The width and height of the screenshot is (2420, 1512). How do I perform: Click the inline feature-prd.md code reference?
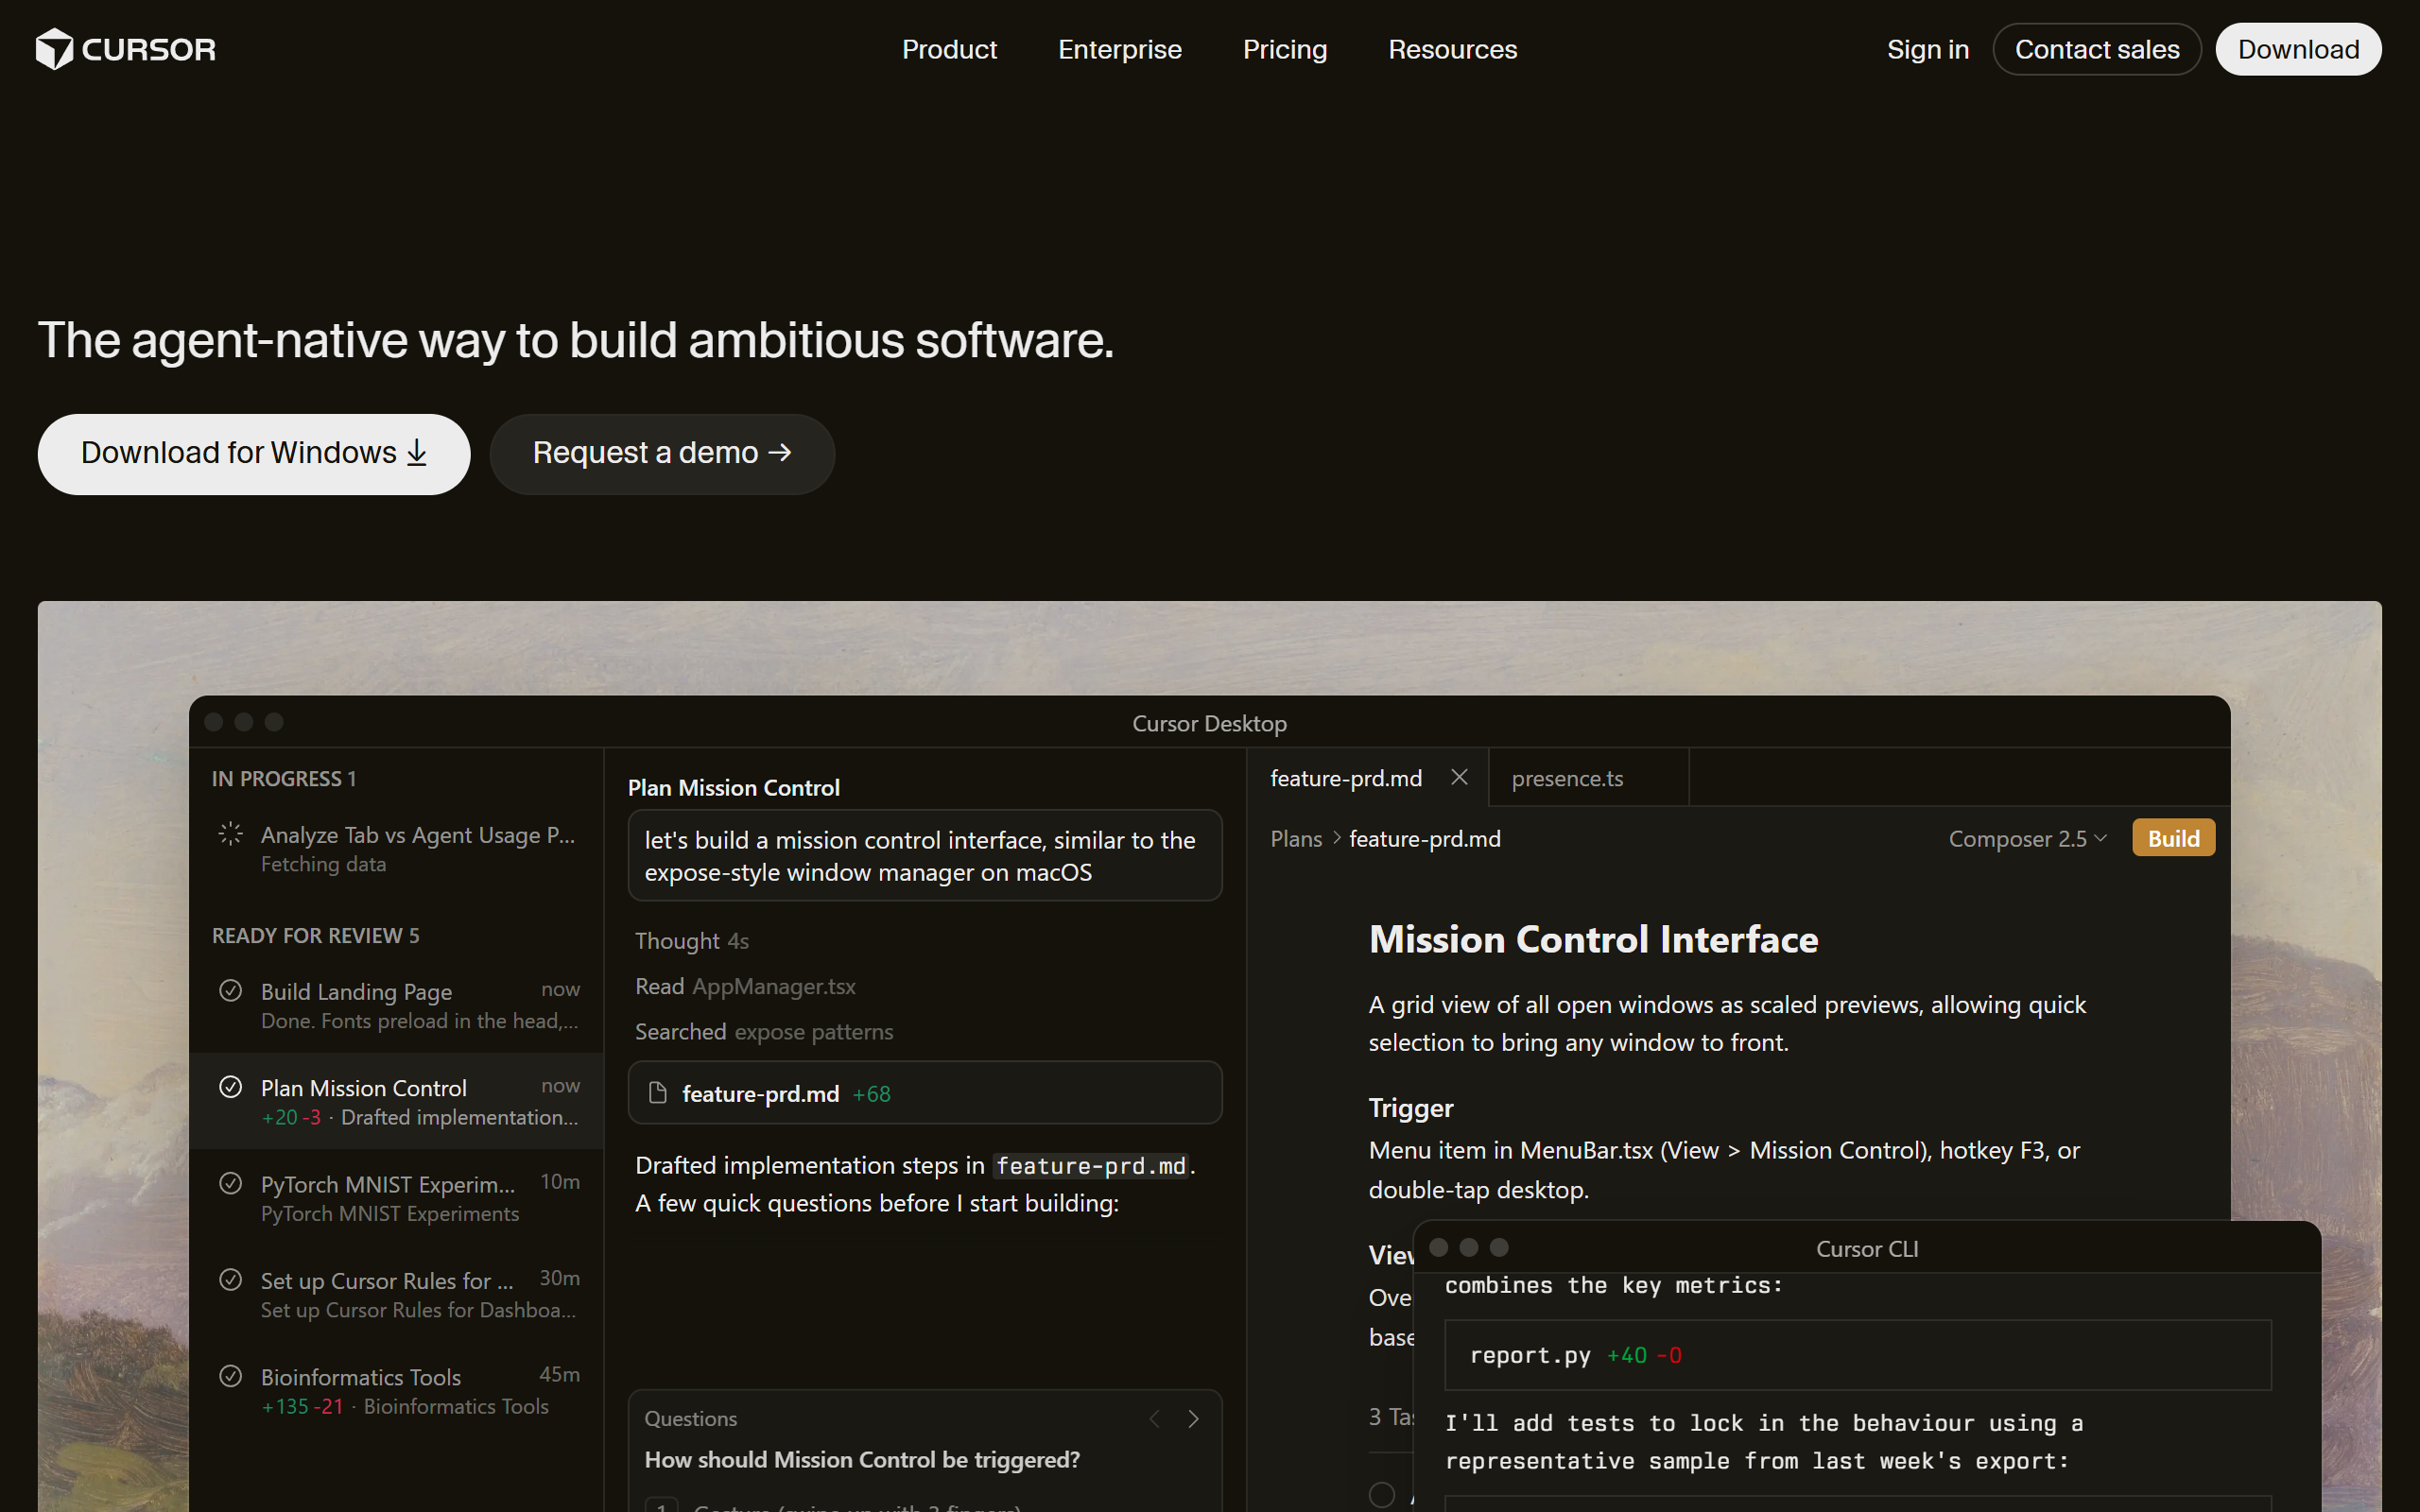(1090, 1165)
